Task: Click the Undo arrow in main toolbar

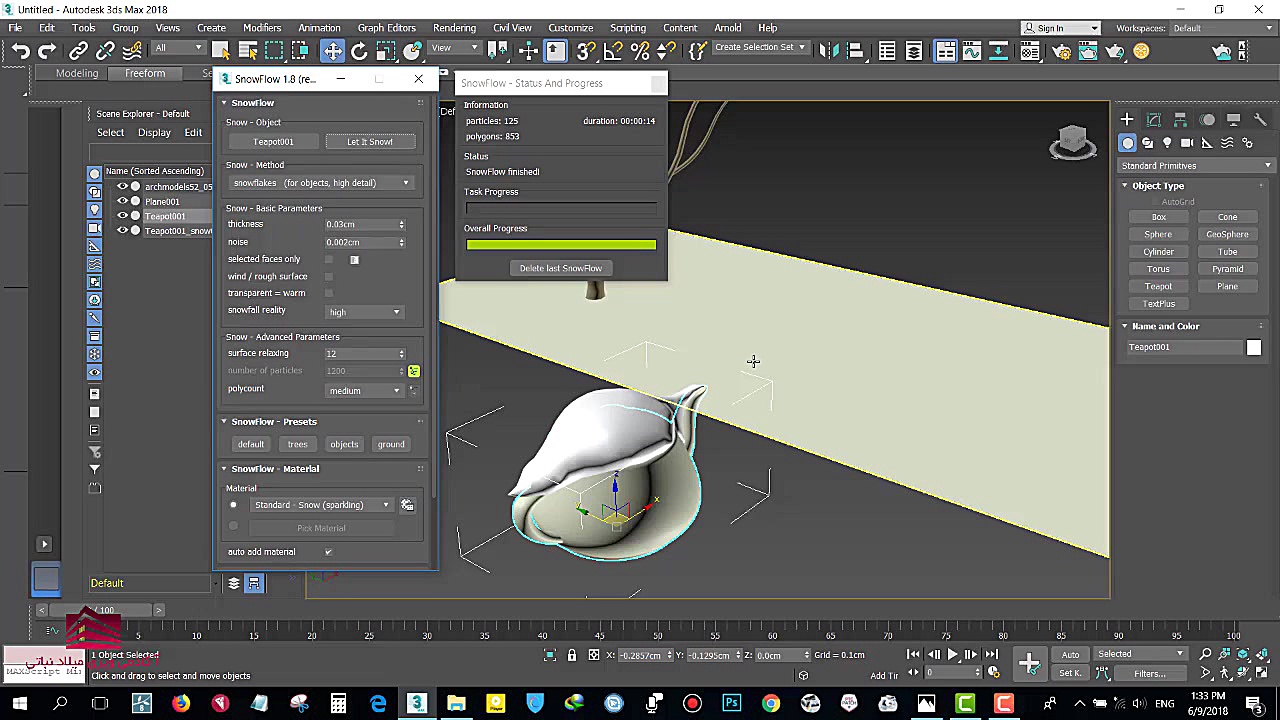Action: pos(20,51)
